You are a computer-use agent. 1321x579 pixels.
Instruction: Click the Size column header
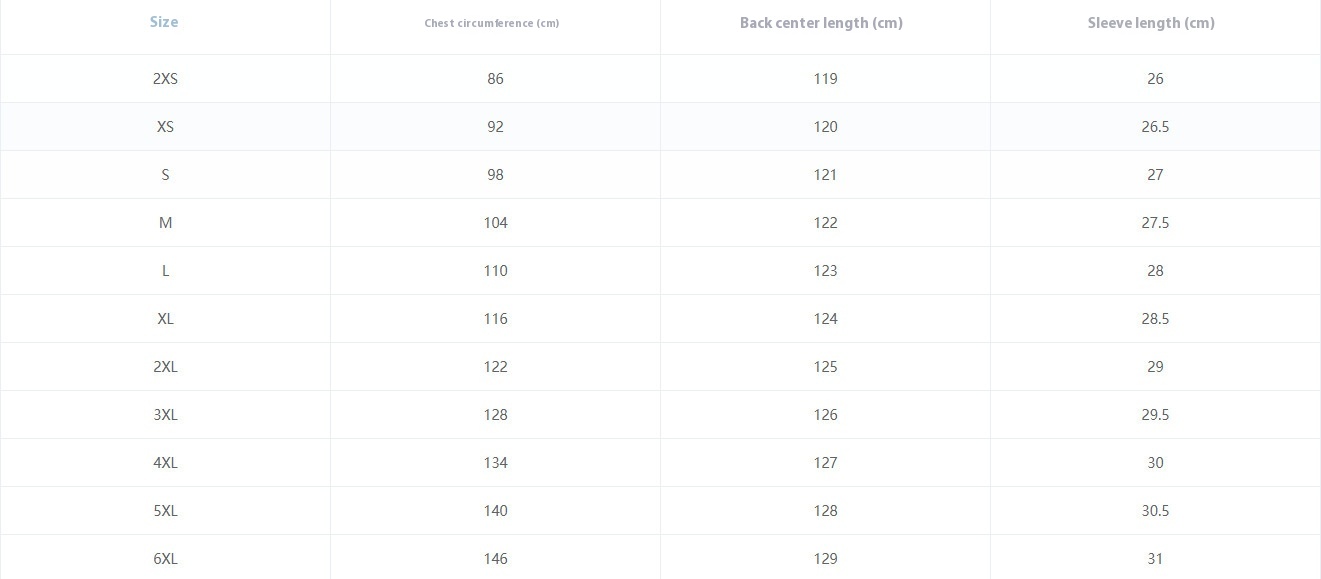coord(164,22)
